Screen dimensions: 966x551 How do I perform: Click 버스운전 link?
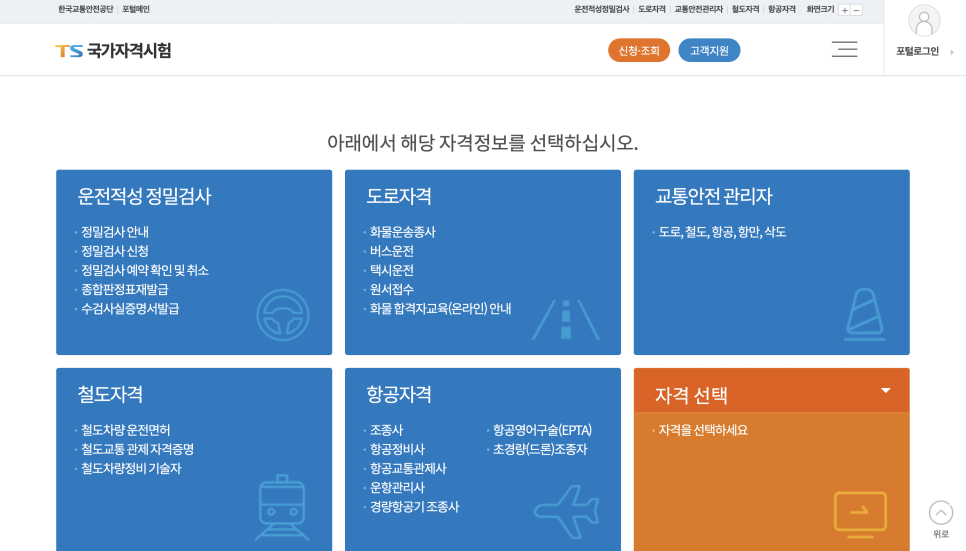(x=391, y=251)
